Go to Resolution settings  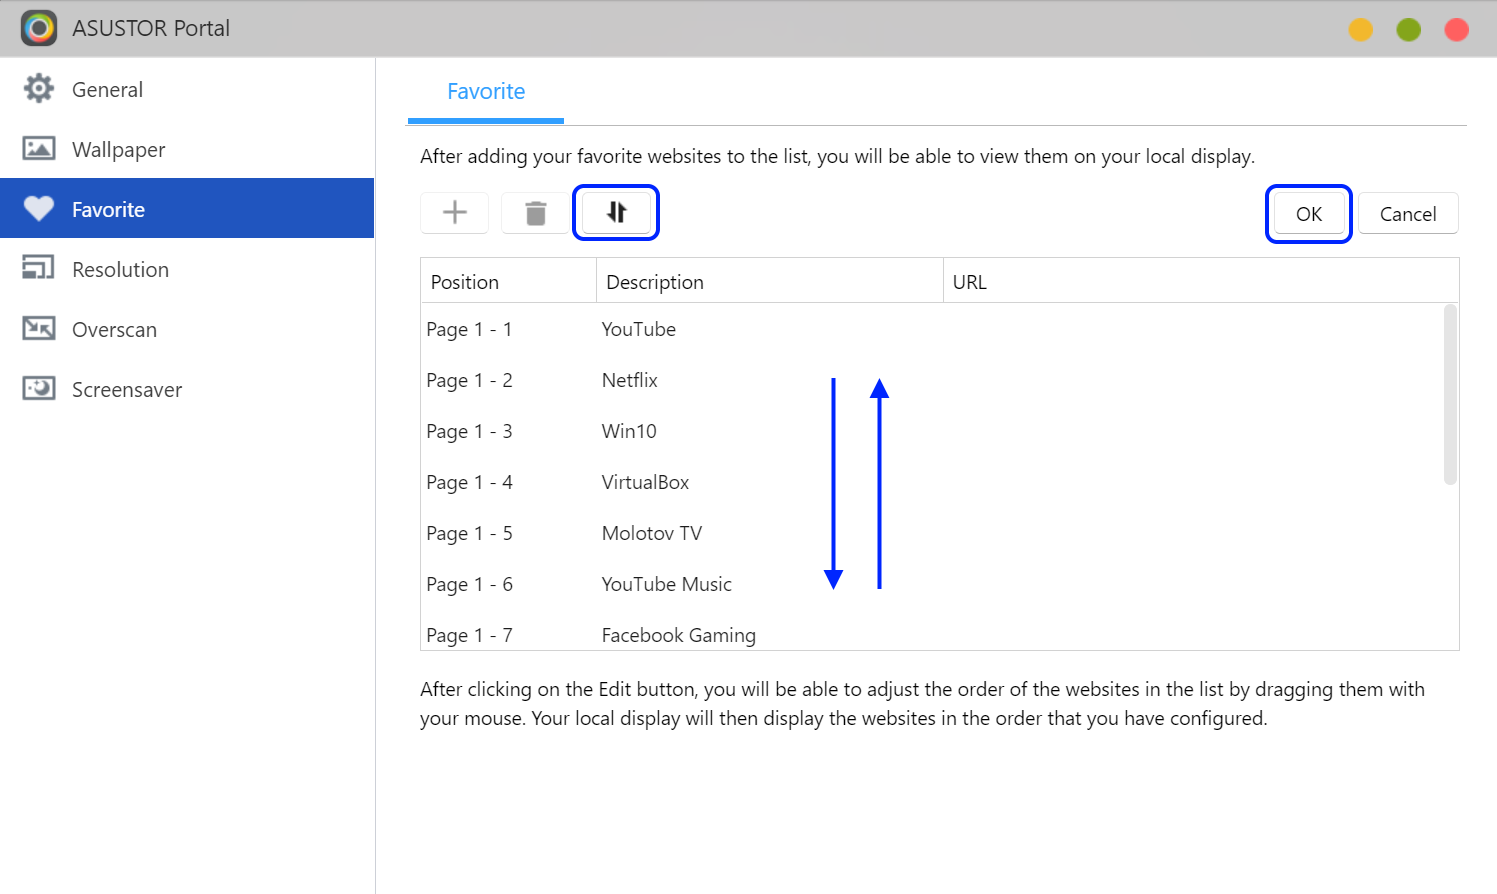pos(187,269)
